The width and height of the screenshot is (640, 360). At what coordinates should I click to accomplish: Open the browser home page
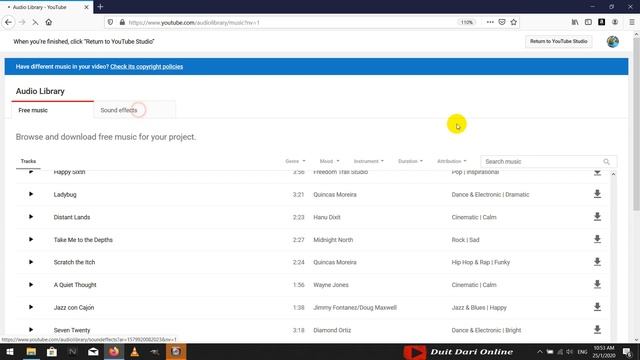[49, 22]
